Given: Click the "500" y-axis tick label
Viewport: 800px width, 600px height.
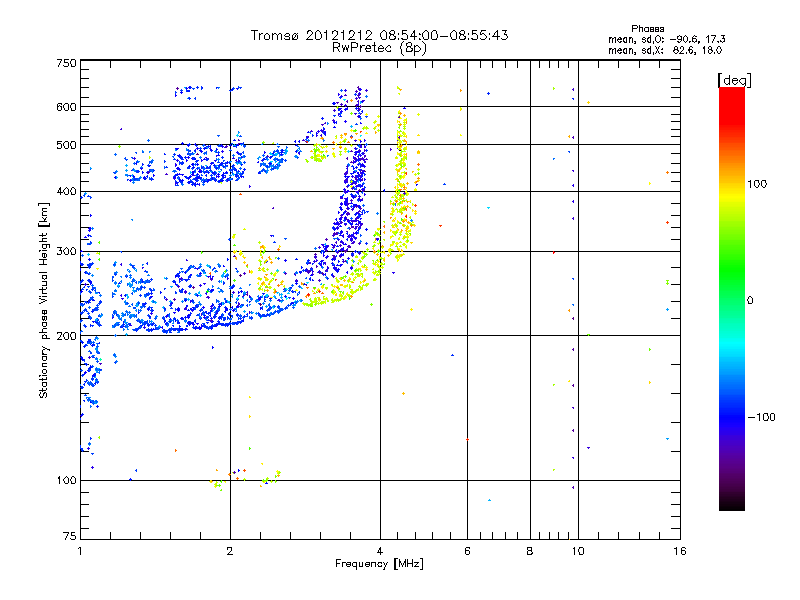Looking at the screenshot, I should (66, 145).
